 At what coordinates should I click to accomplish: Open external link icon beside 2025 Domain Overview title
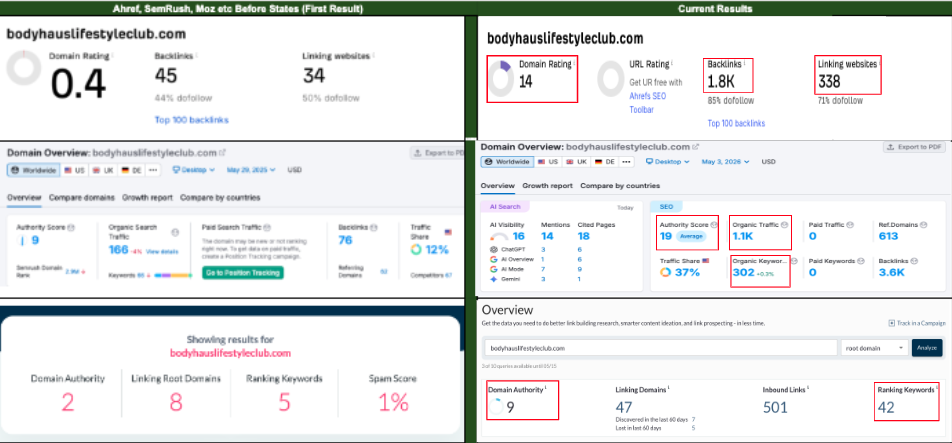coord(222,153)
